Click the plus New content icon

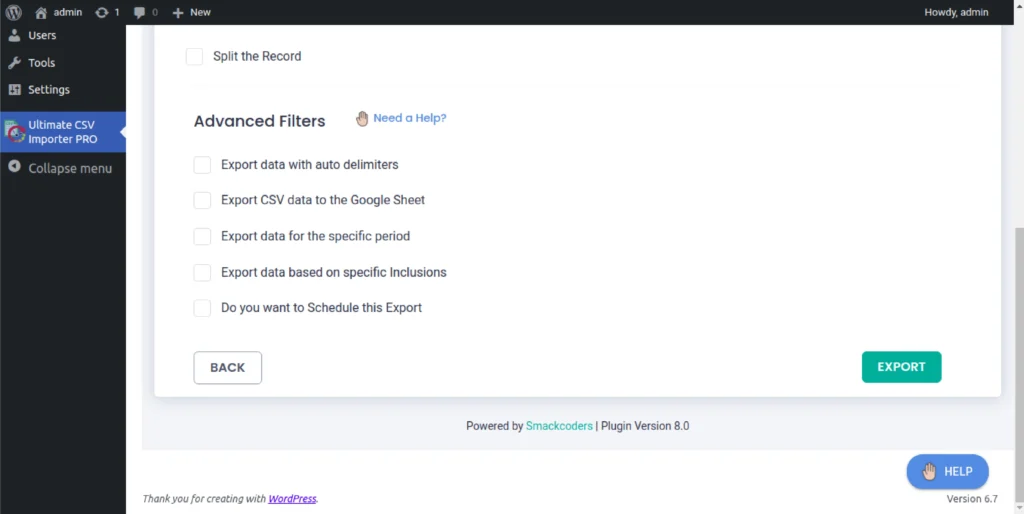pos(178,12)
